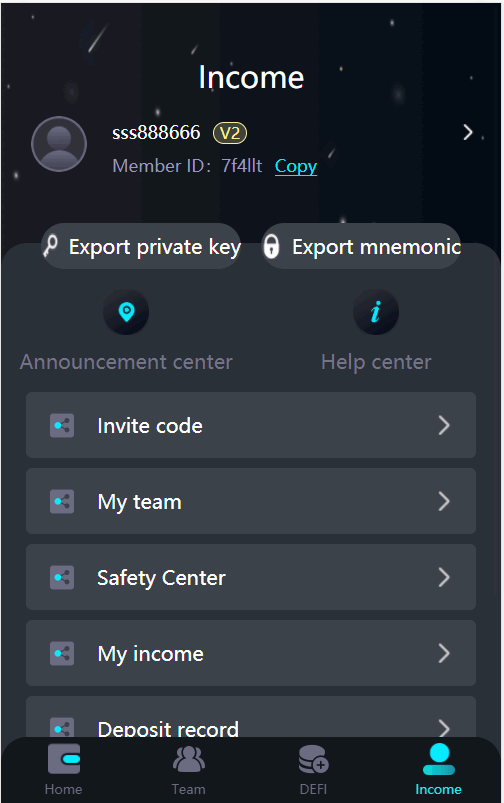Open the Safety Center row chevron
This screenshot has width=504, height=803.
coord(444,577)
